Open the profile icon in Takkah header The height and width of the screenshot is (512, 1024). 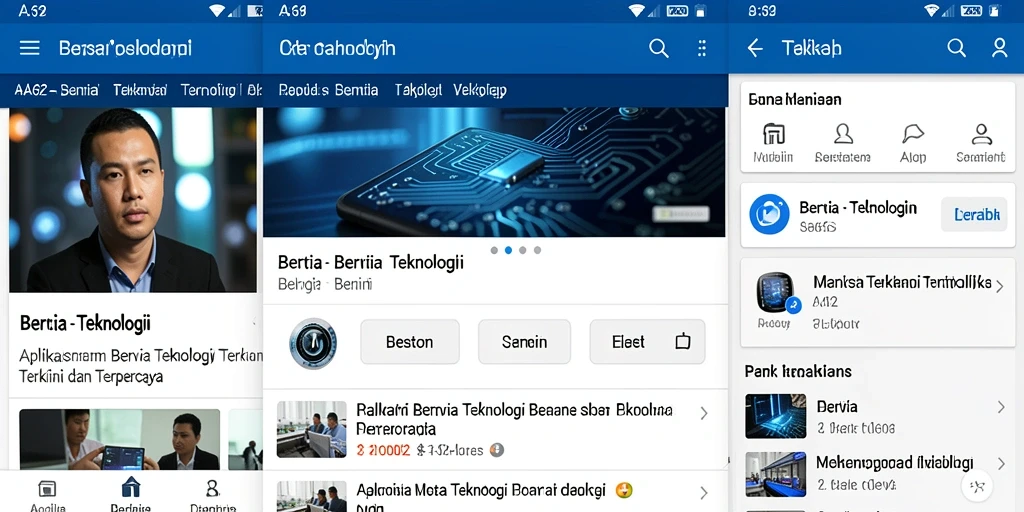point(999,48)
